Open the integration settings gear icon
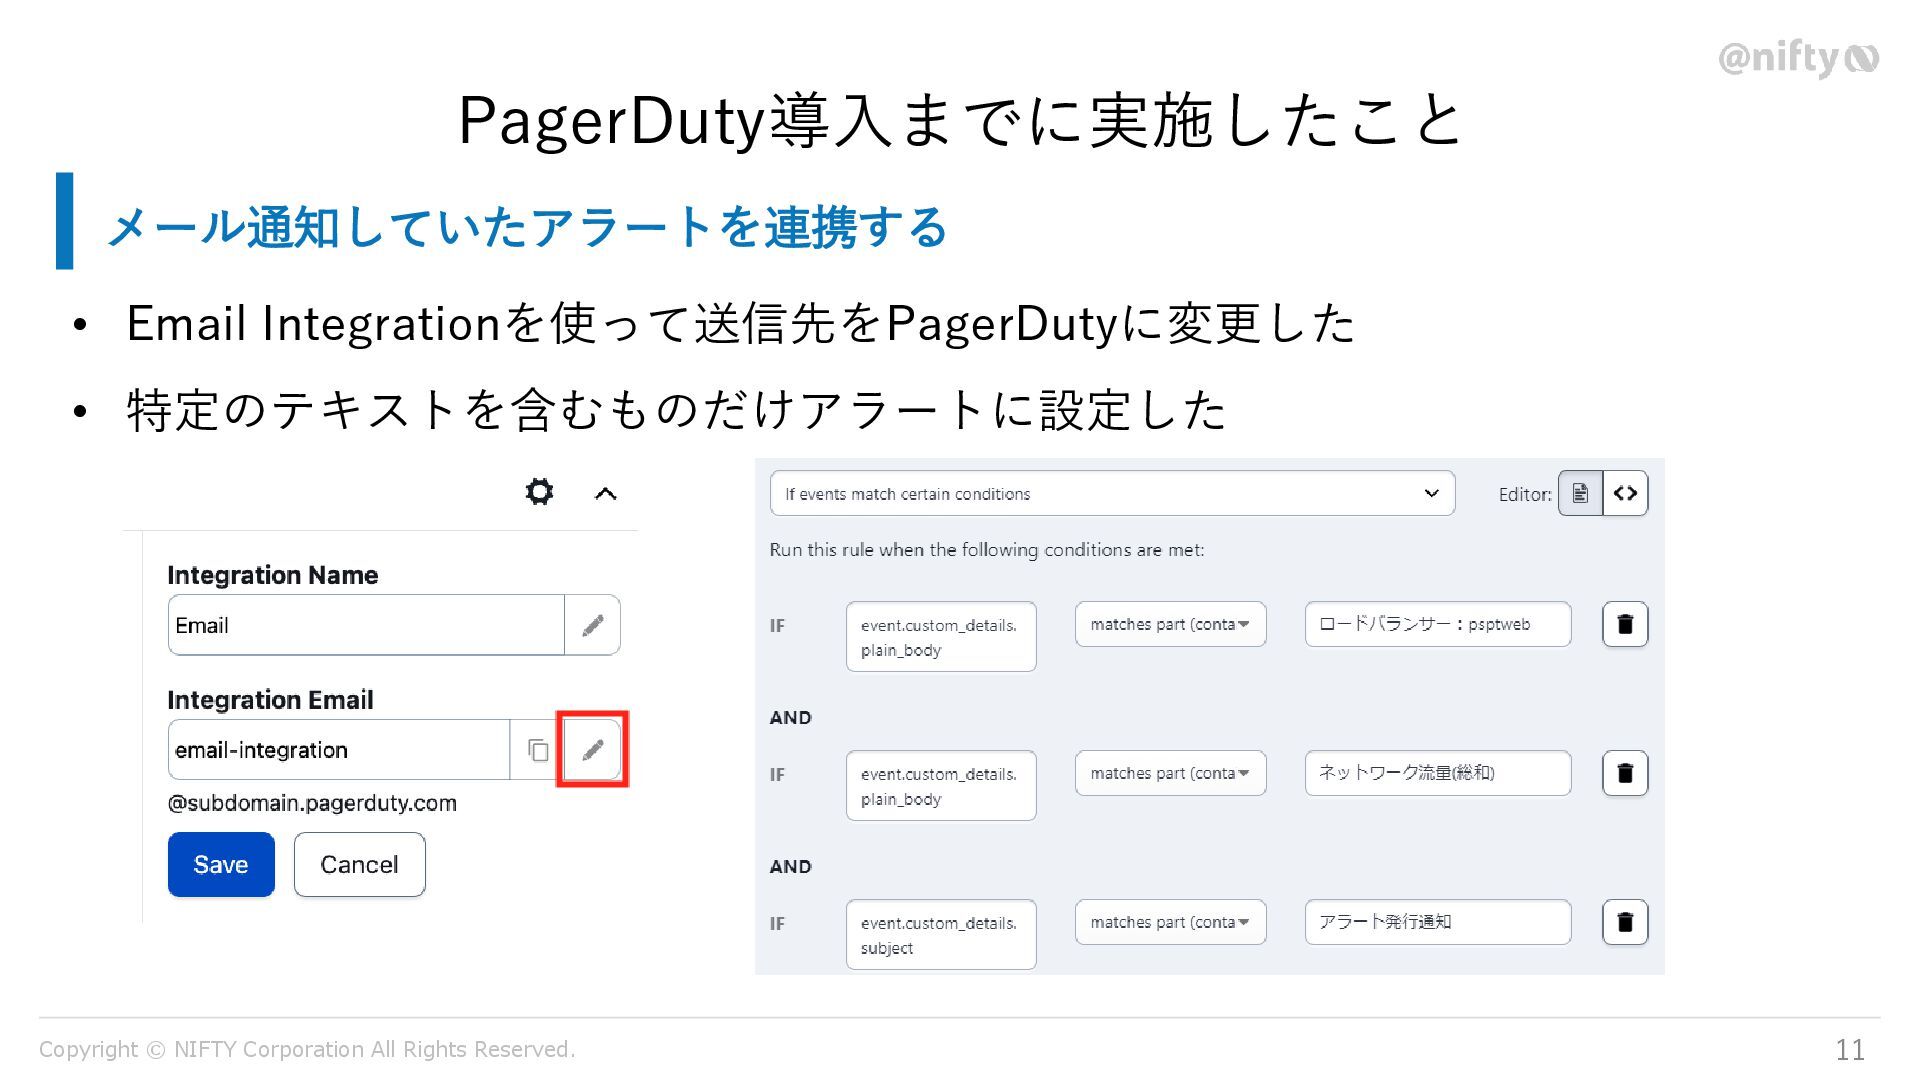1920x1080 pixels. point(539,492)
